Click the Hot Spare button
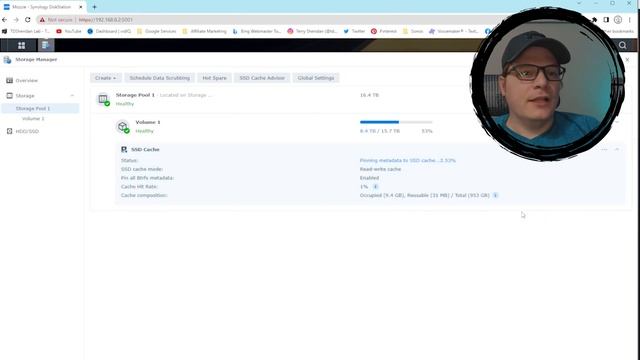640x360 pixels. (x=214, y=78)
